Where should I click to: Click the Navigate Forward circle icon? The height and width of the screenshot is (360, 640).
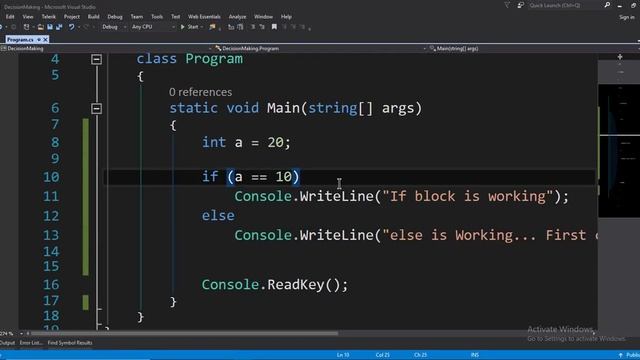(x=13, y=27)
